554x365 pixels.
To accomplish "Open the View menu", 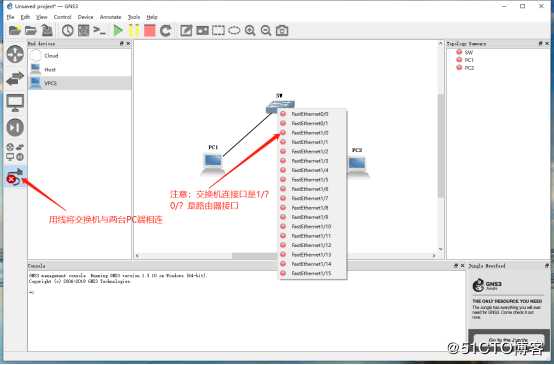I will (x=41, y=17).
